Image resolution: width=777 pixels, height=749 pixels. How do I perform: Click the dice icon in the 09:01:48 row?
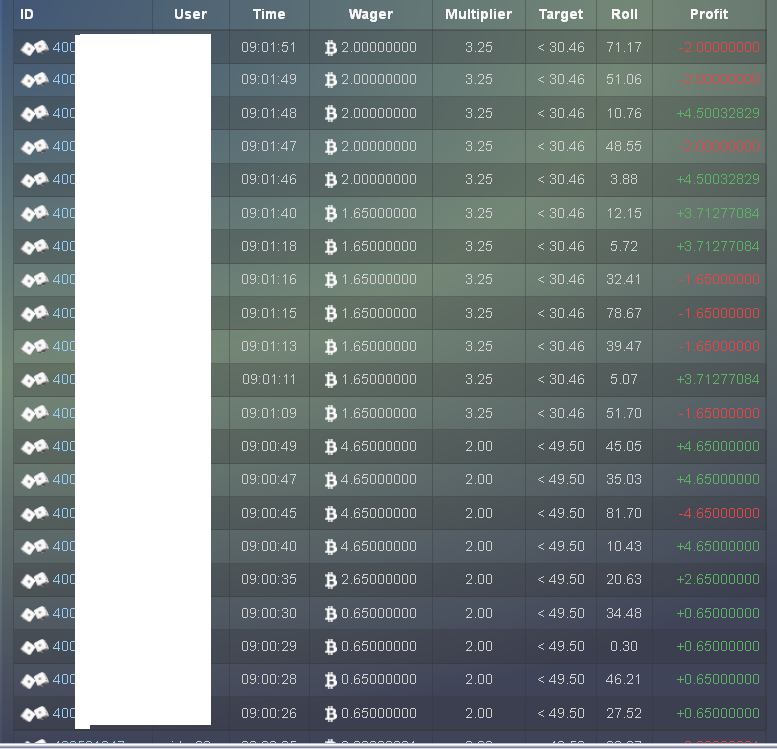click(x=34, y=114)
